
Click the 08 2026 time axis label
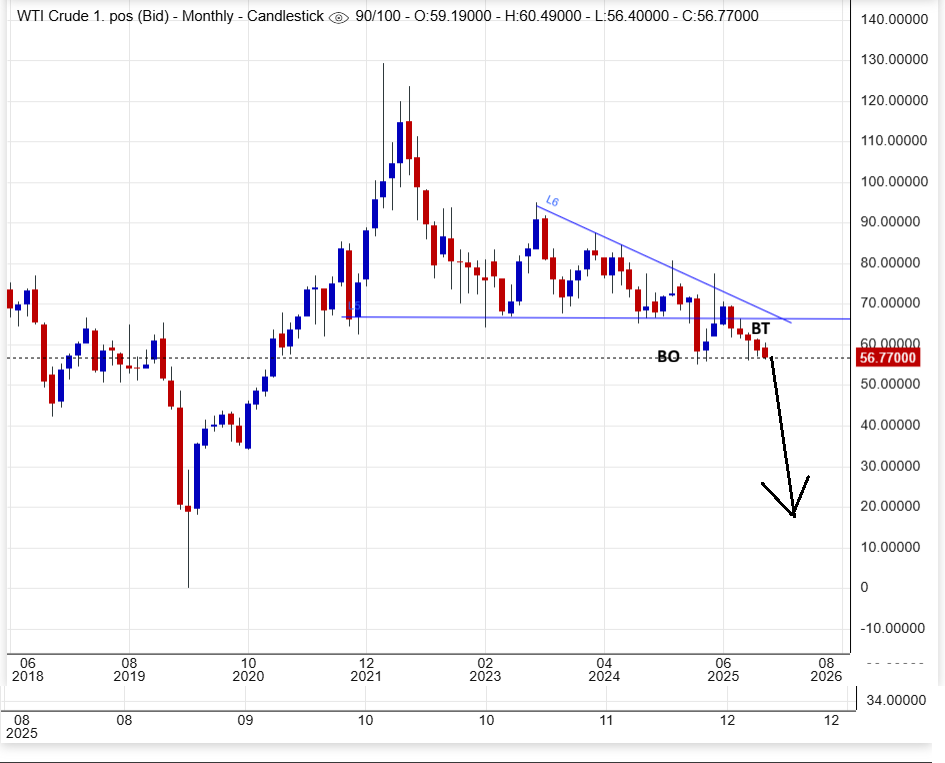click(x=826, y=670)
